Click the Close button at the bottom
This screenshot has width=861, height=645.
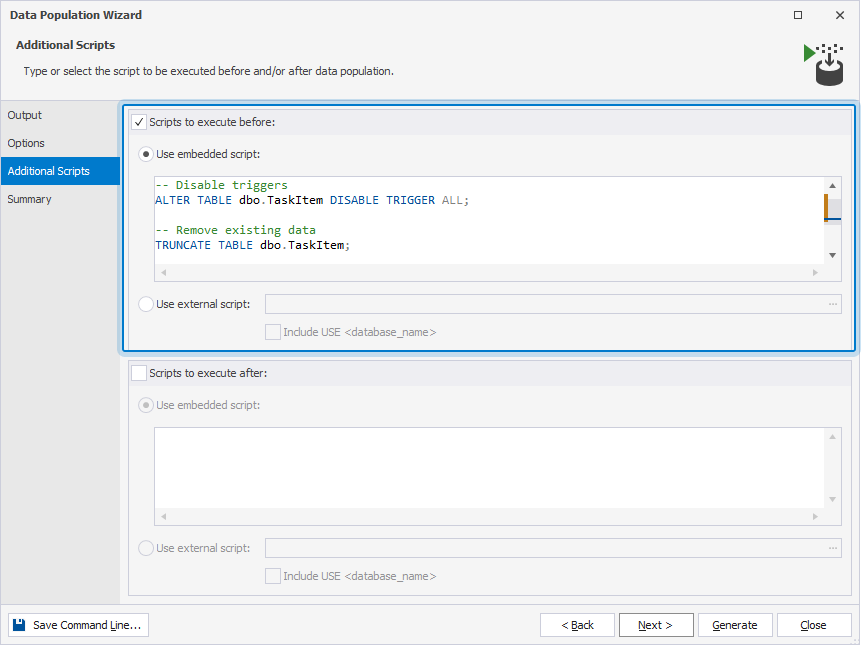(814, 625)
